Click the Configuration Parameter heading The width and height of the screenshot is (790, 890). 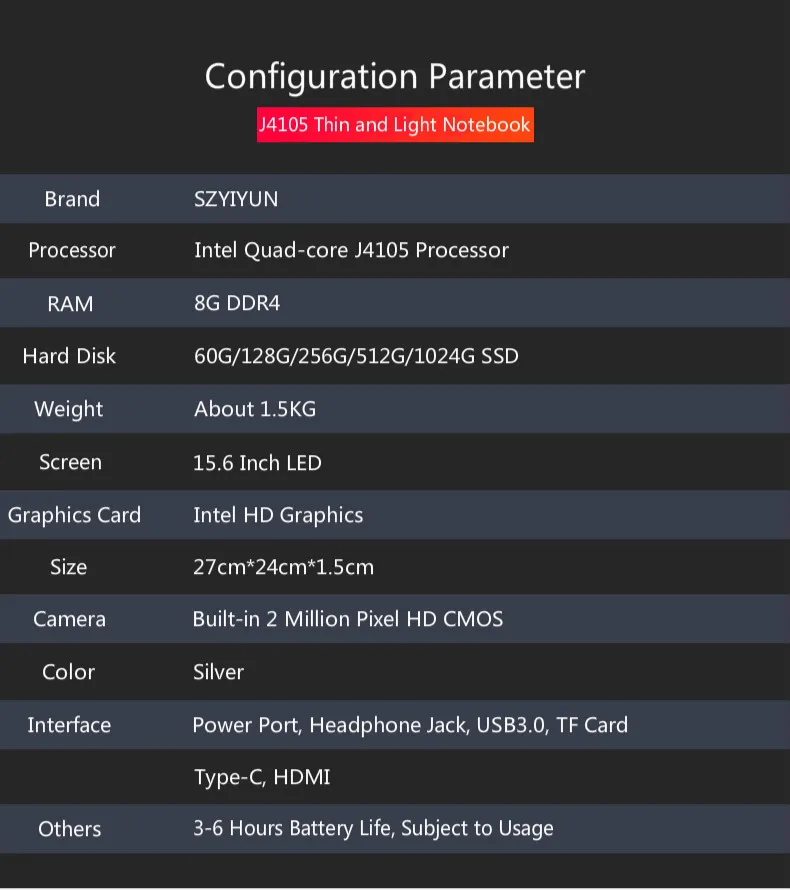[395, 76]
